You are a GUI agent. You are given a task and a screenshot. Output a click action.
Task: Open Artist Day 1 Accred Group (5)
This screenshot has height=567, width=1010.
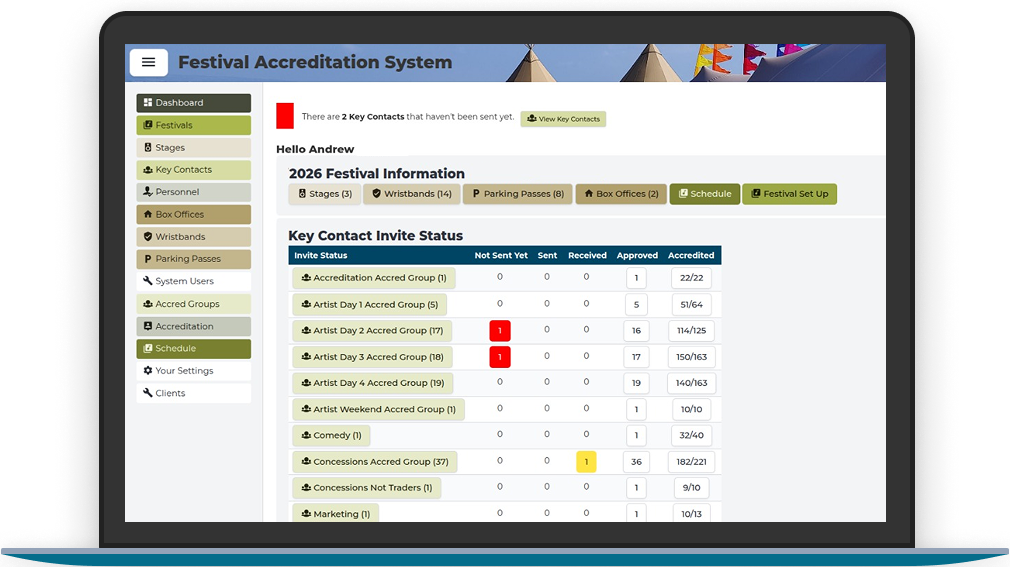coord(370,305)
